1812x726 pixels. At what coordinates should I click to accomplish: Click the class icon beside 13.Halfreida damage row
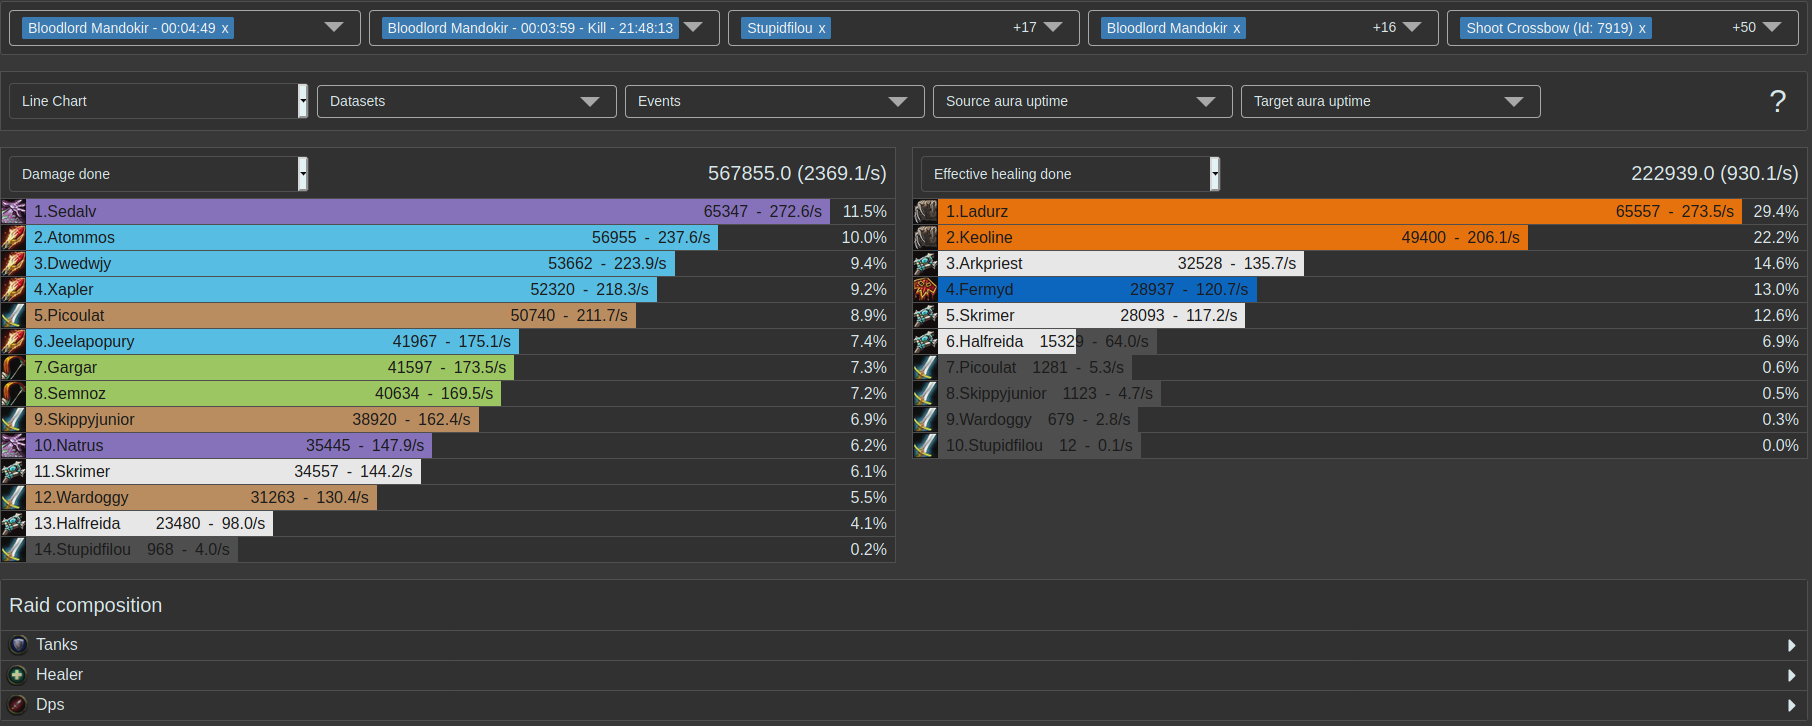pyautogui.click(x=13, y=523)
